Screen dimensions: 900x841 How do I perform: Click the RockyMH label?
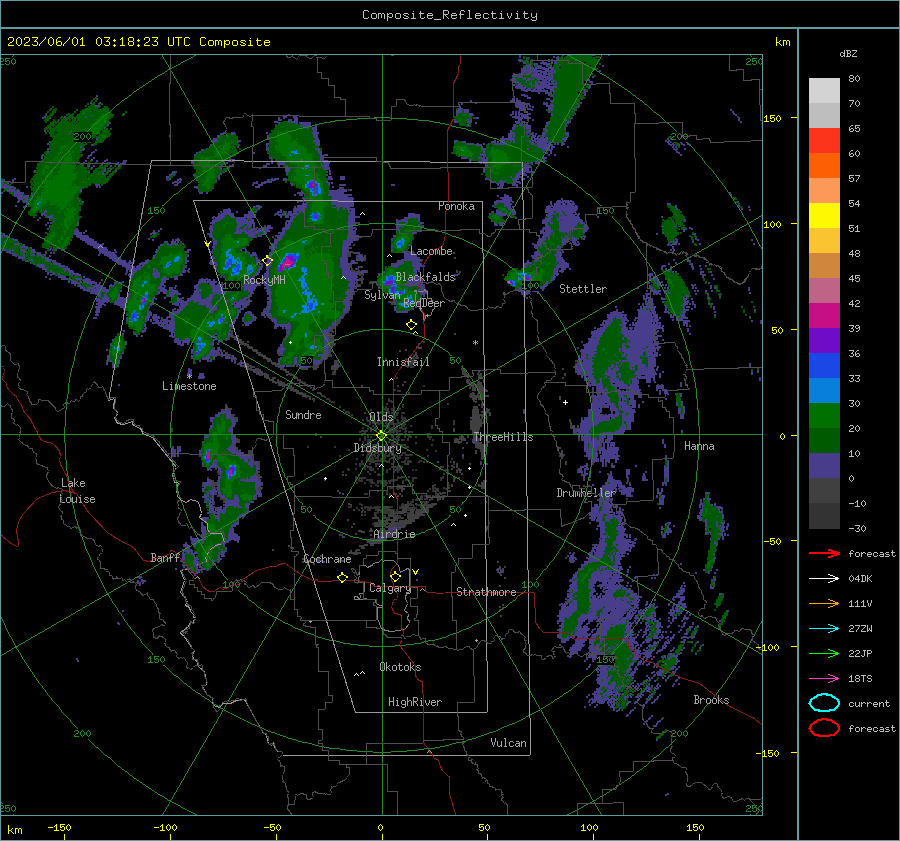(x=264, y=280)
